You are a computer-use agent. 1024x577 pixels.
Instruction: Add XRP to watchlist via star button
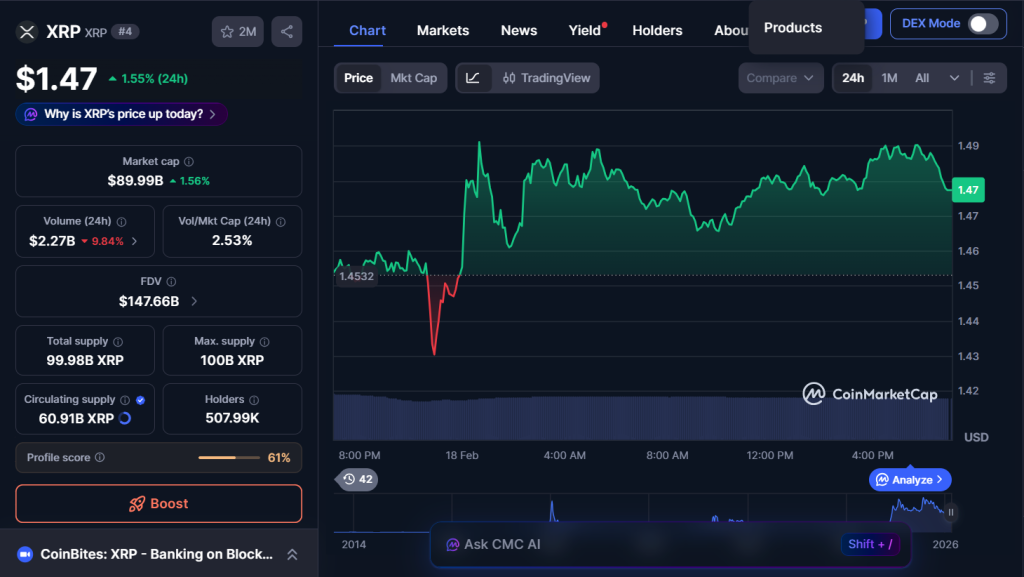(237, 32)
